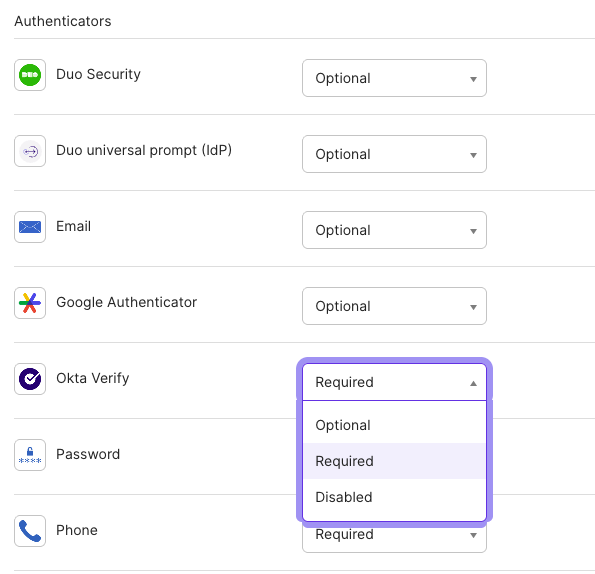
Task: Choose the highlighted Required option in list
Action: coord(394,461)
